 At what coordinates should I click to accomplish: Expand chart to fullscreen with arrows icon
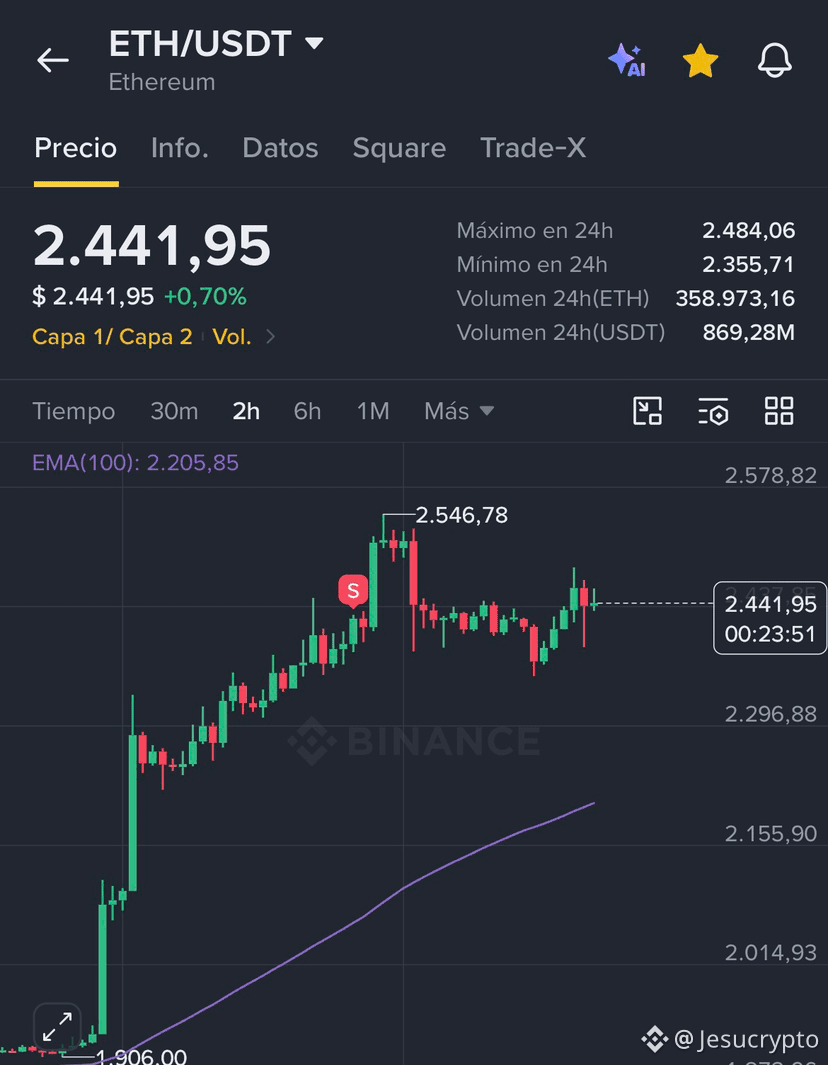click(57, 1027)
